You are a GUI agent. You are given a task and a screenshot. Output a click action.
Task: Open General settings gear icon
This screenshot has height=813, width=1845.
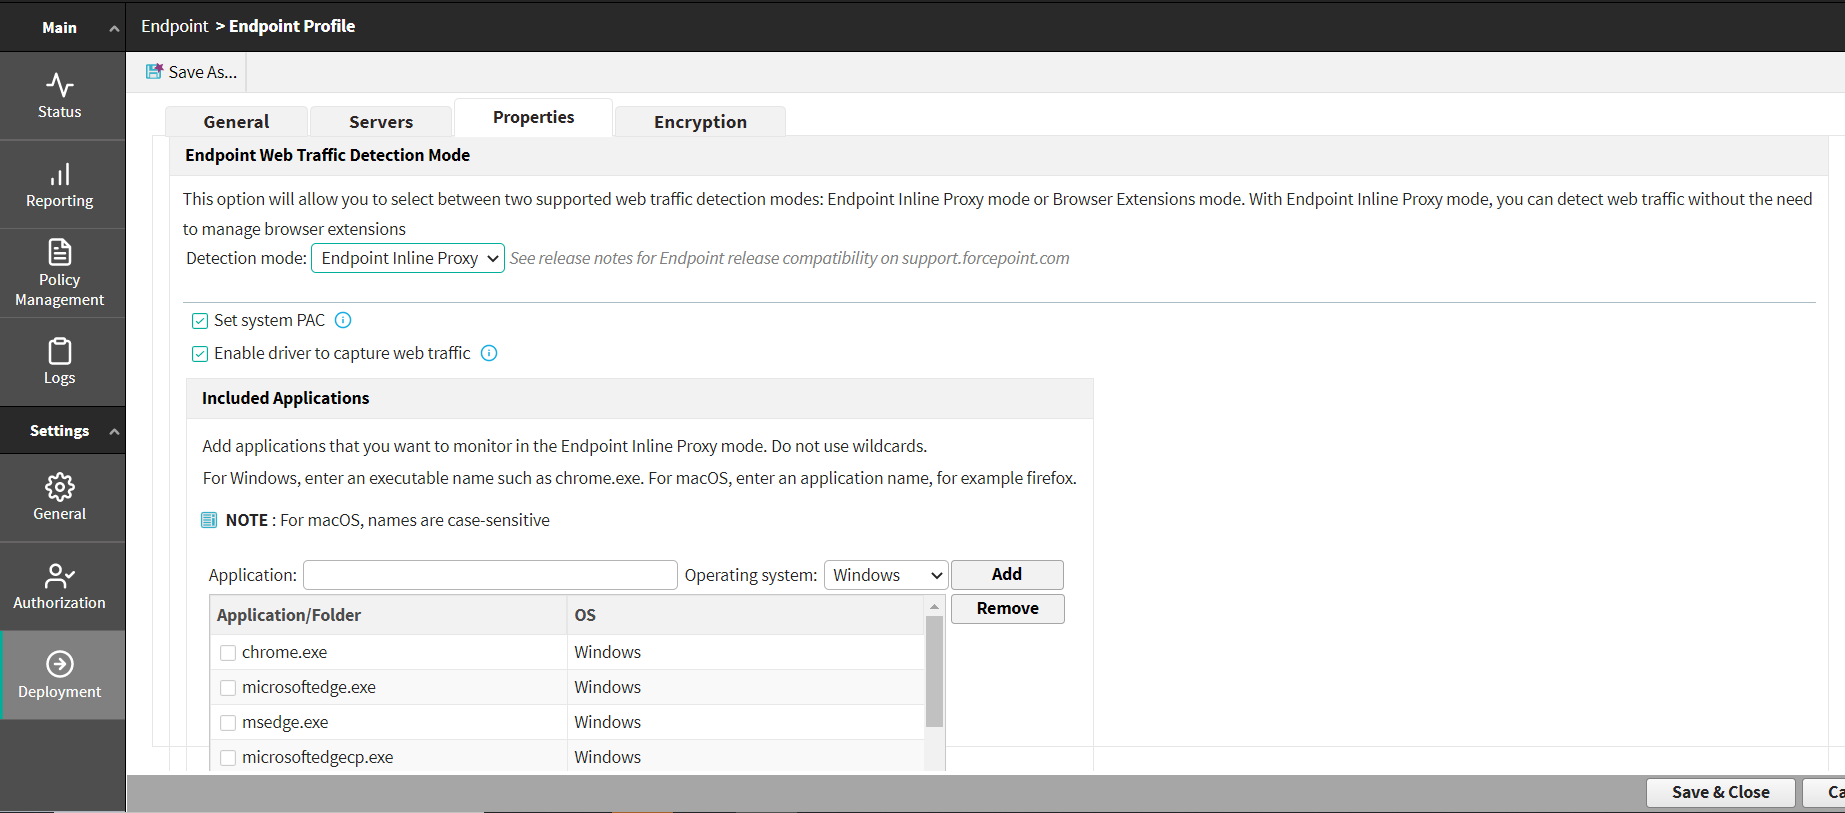click(60, 487)
